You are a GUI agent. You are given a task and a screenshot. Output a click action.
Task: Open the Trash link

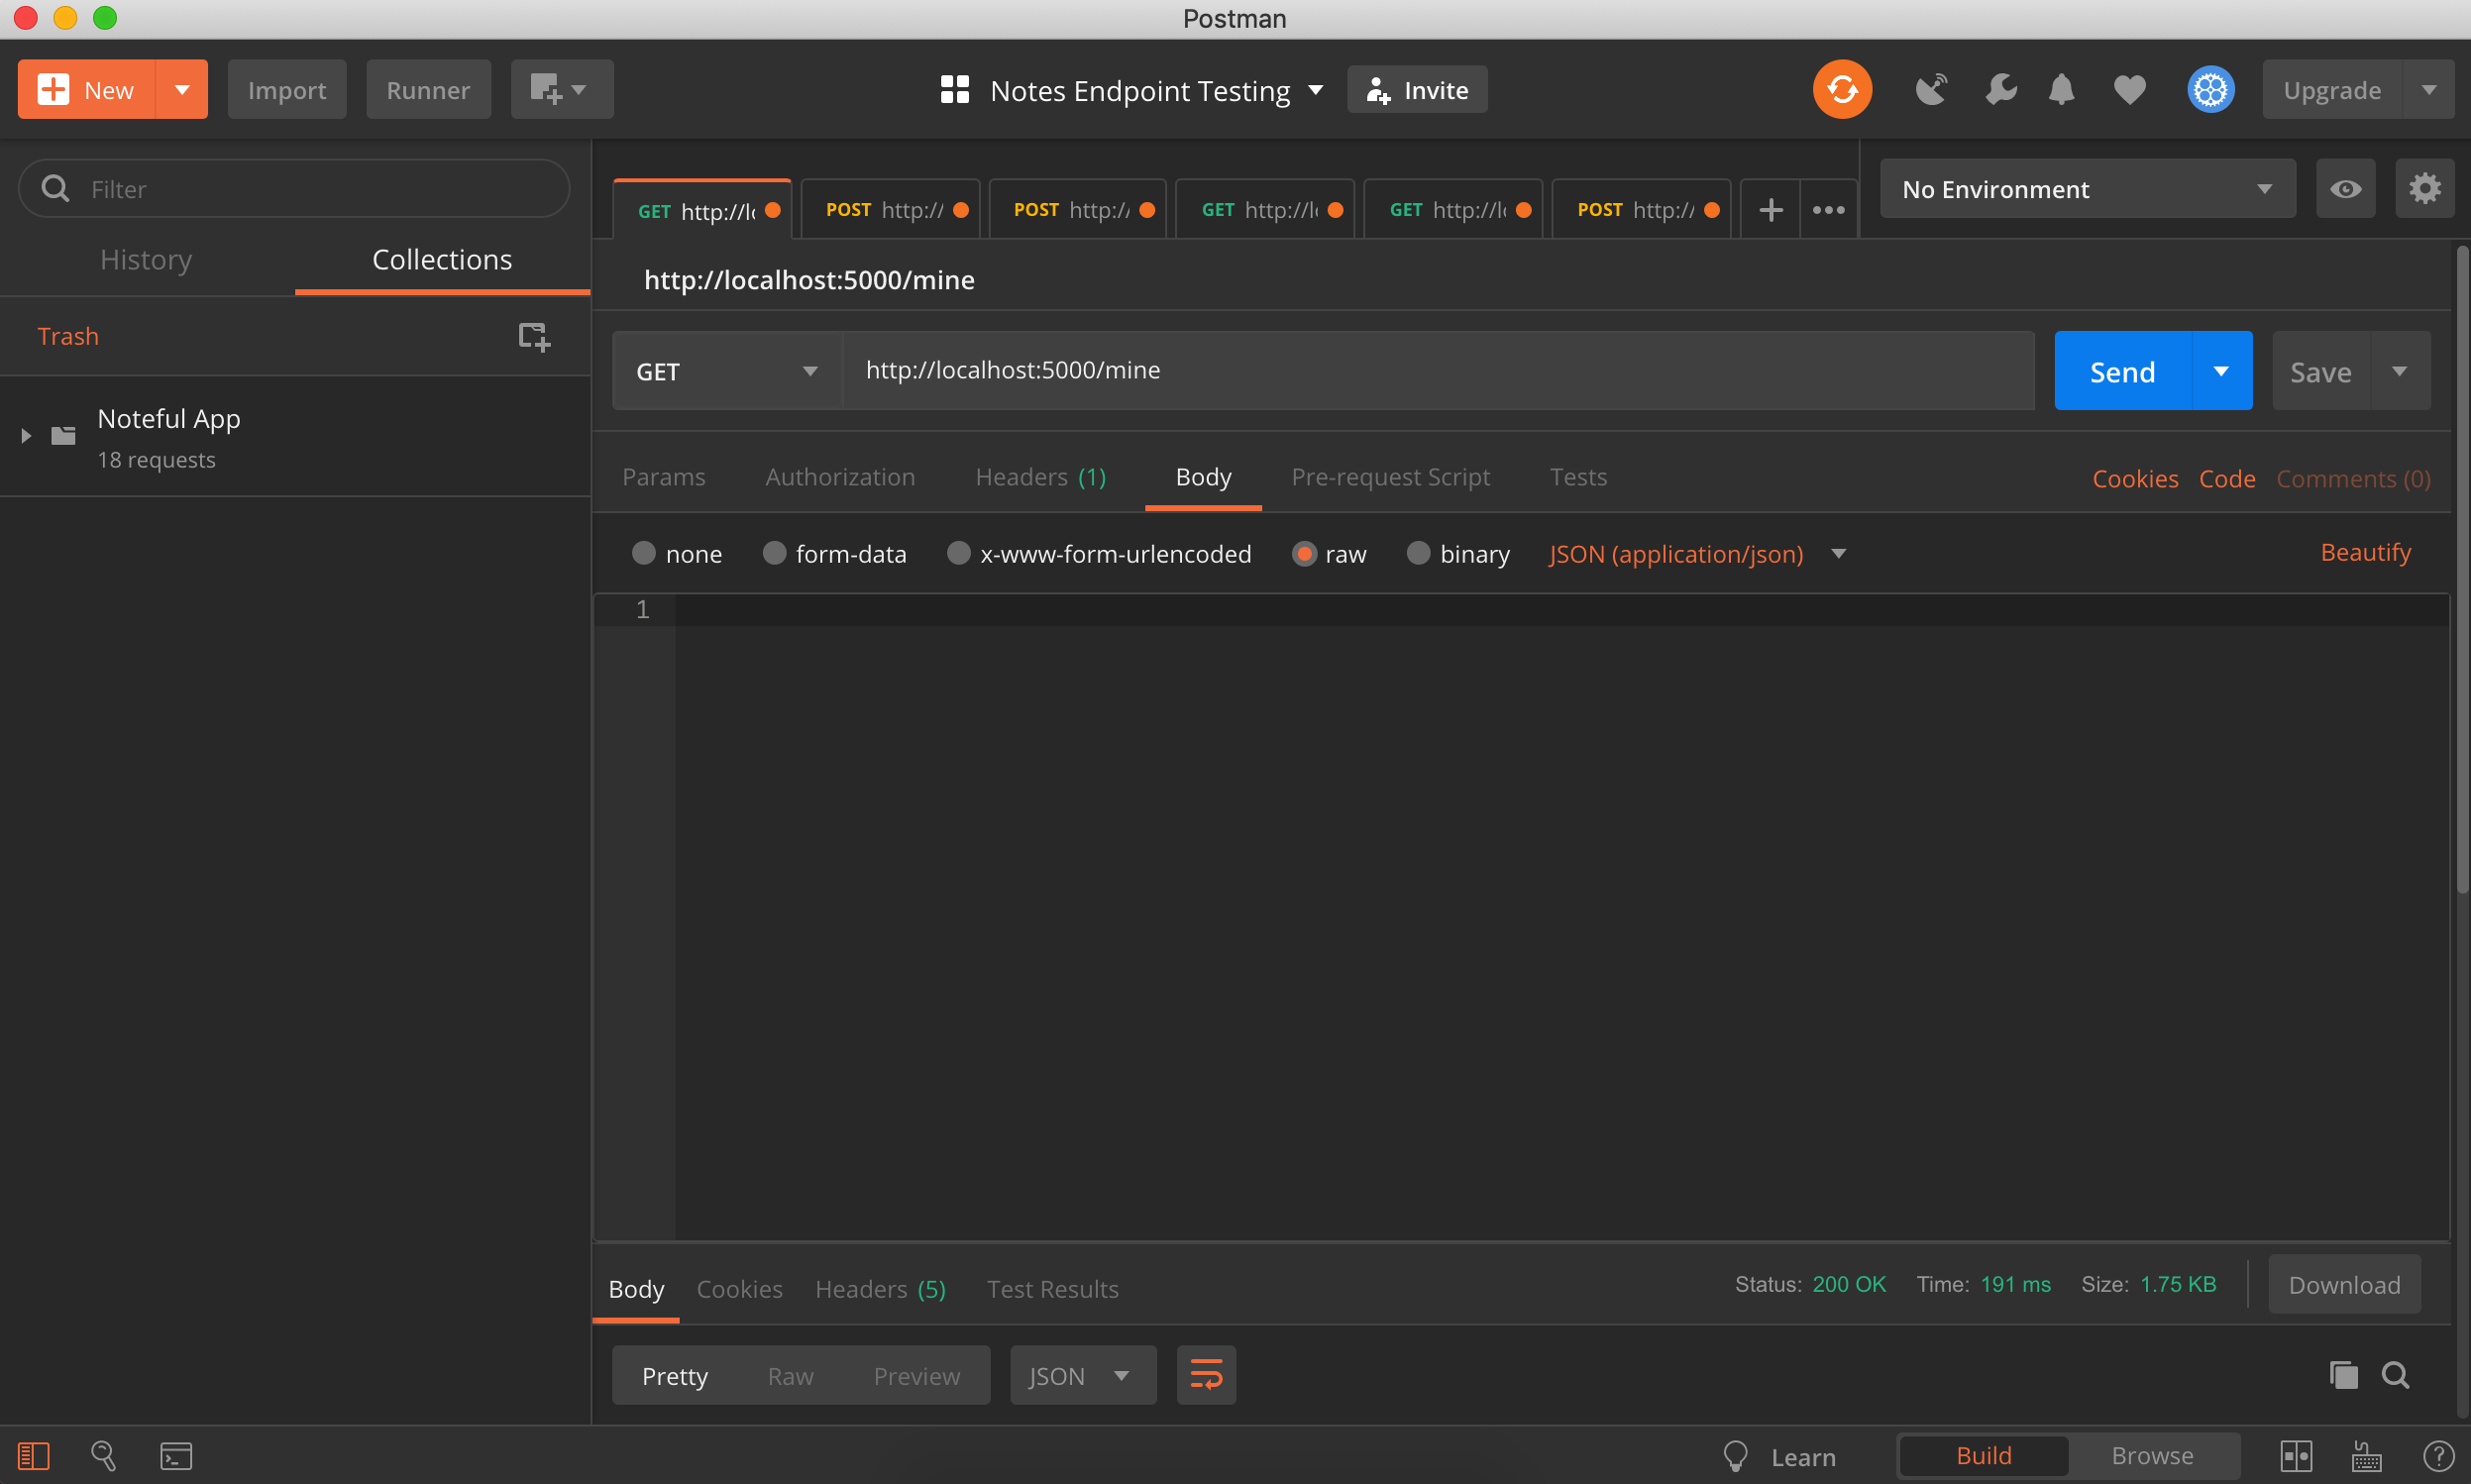[68, 336]
